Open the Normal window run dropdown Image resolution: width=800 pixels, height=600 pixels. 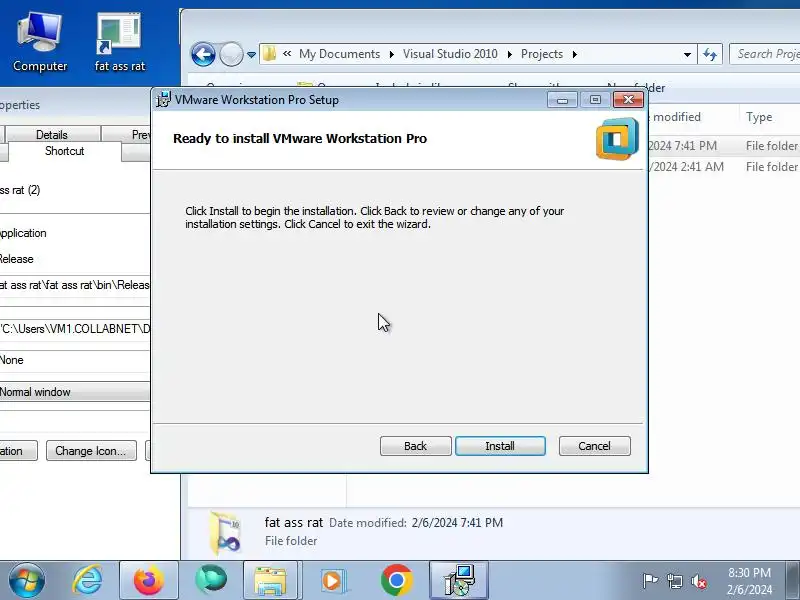74,392
